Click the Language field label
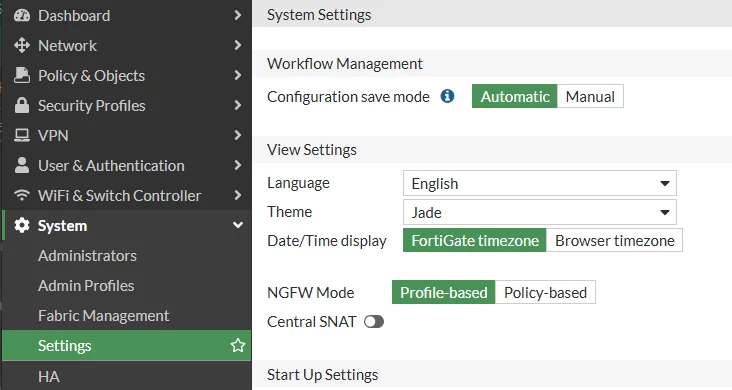The height and width of the screenshot is (390, 732). pos(298,183)
